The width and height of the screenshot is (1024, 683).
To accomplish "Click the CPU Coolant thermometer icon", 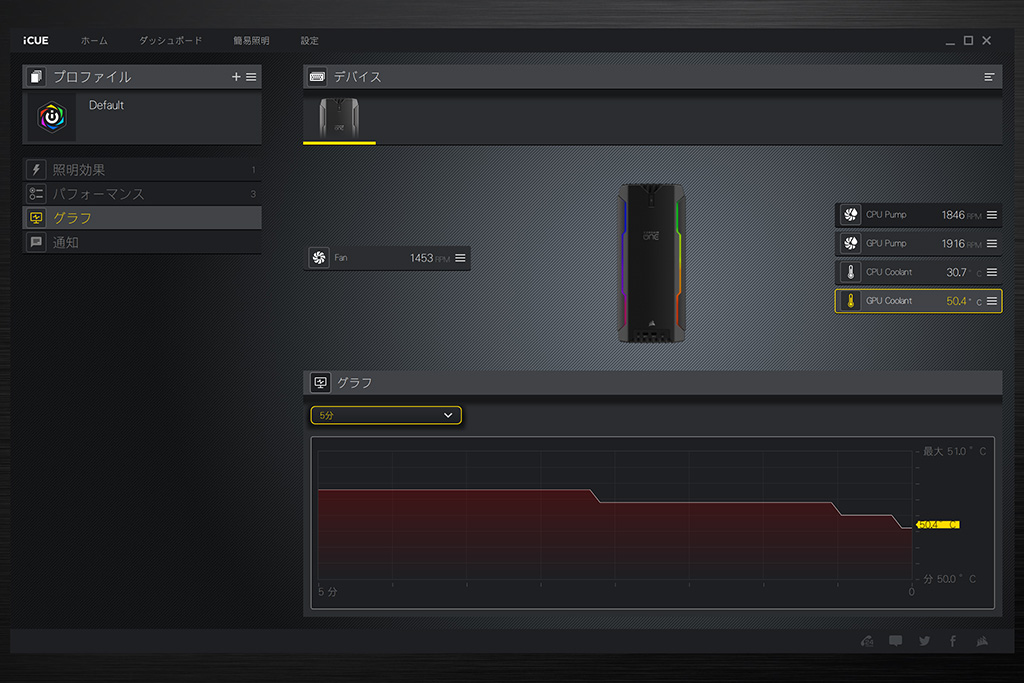I will (850, 272).
